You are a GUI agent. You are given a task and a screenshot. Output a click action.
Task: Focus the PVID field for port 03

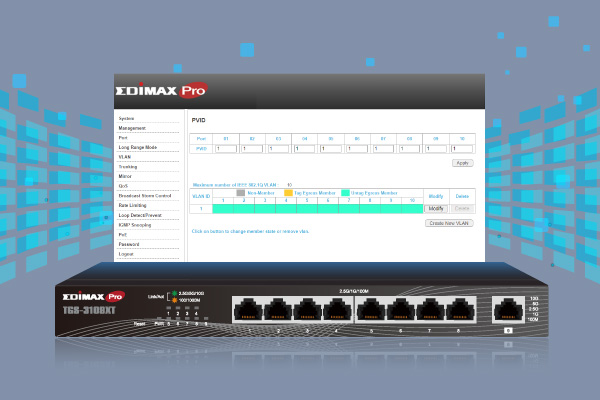(x=278, y=149)
